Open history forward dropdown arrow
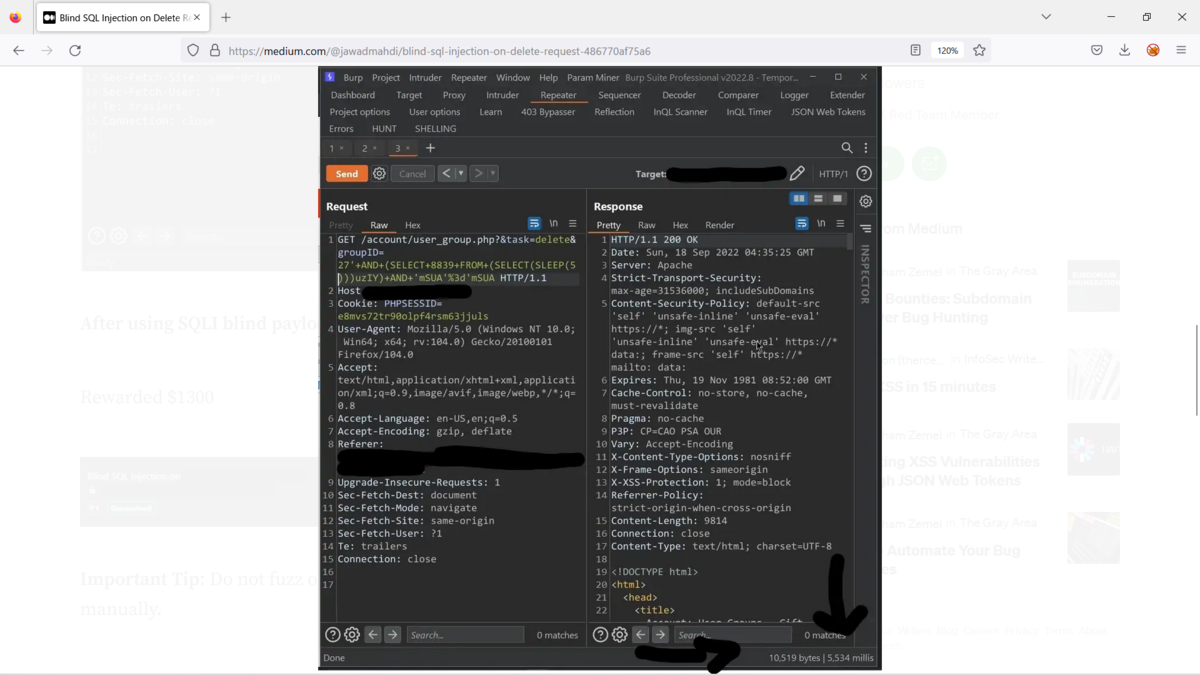This screenshot has width=1200, height=675. coord(493,173)
